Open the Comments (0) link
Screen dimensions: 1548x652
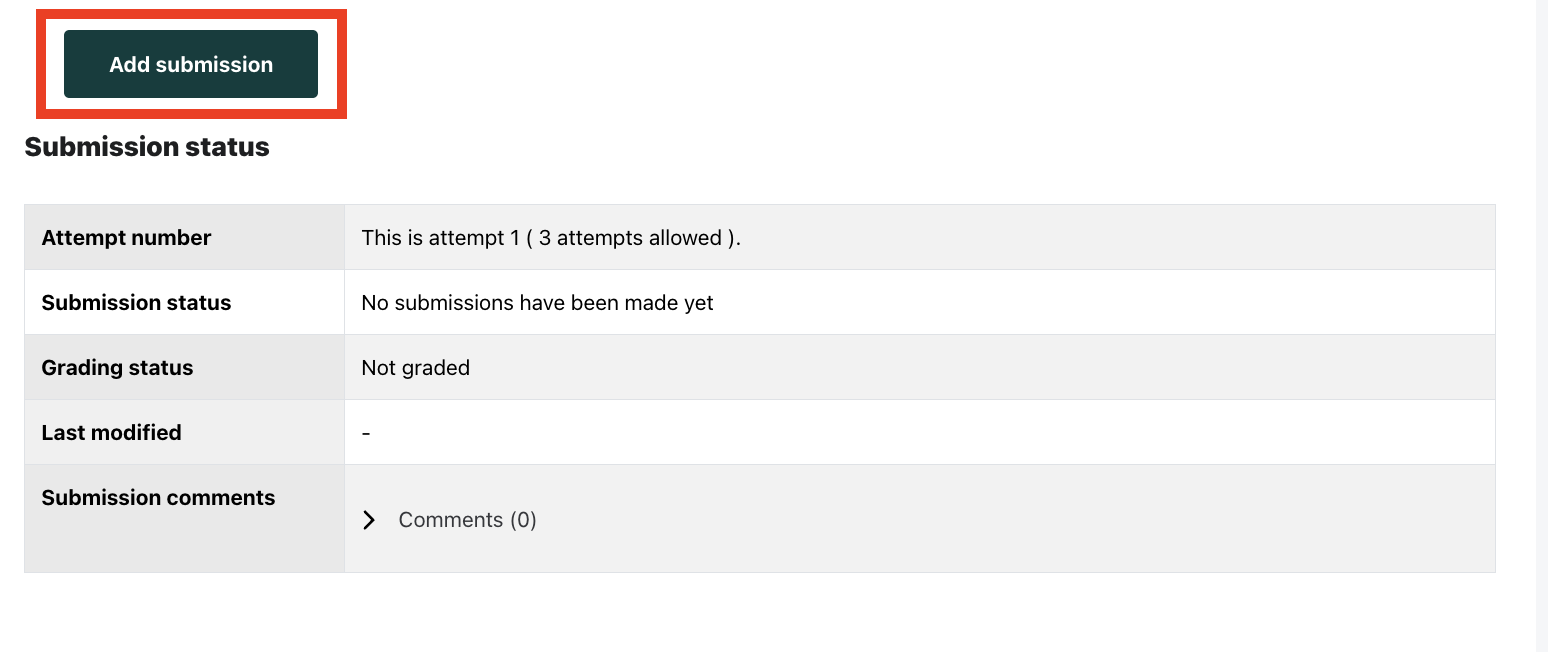[467, 520]
